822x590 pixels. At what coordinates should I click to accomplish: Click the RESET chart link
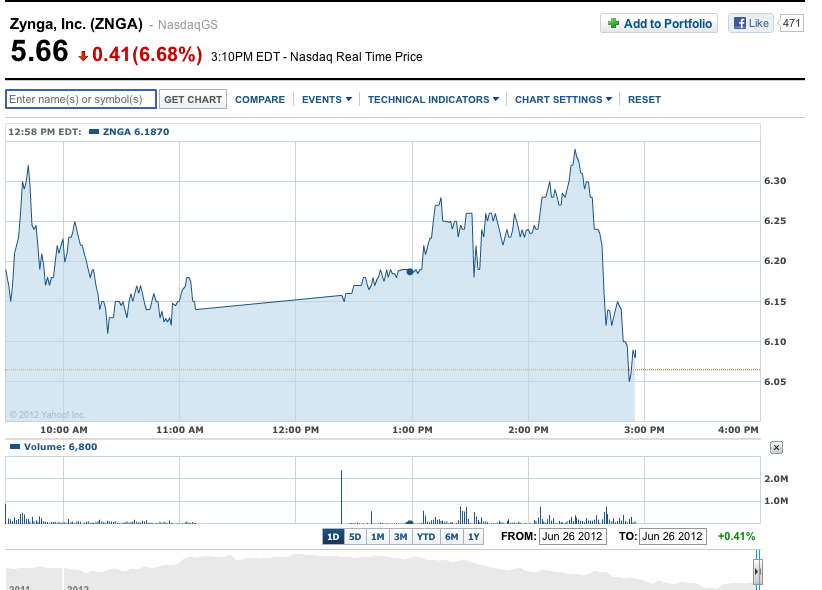click(x=644, y=100)
